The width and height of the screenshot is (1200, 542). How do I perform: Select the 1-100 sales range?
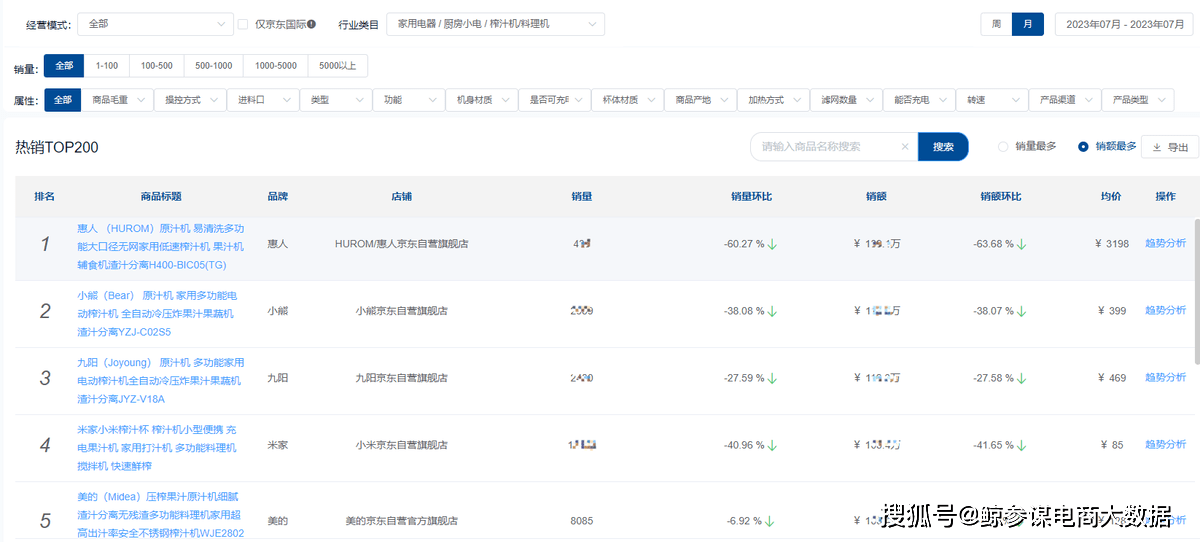coord(106,66)
